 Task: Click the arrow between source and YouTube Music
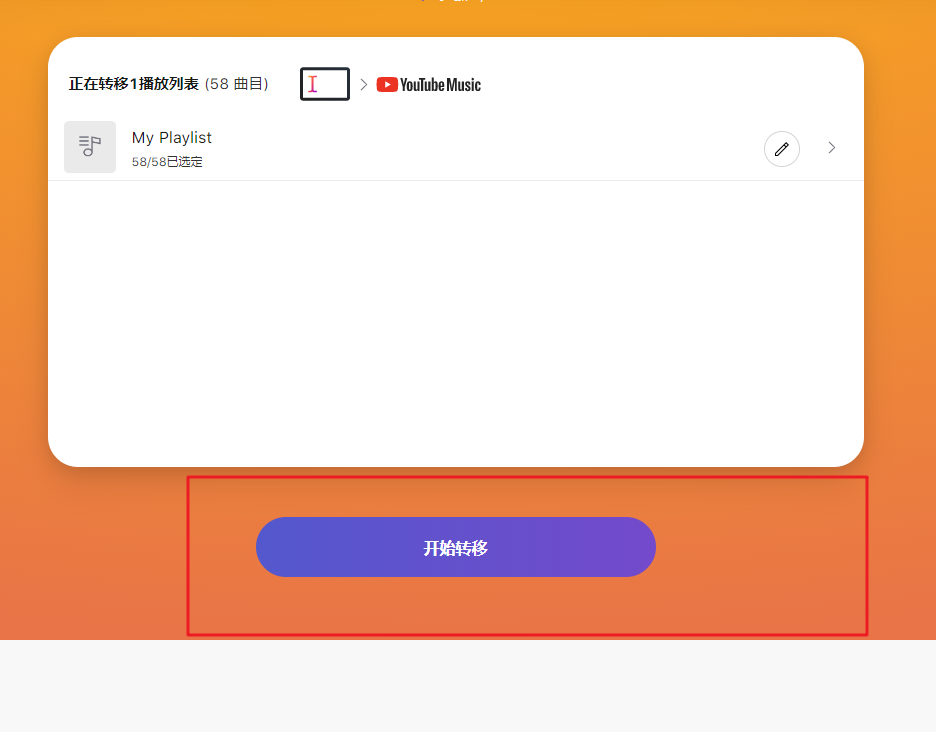click(x=364, y=85)
